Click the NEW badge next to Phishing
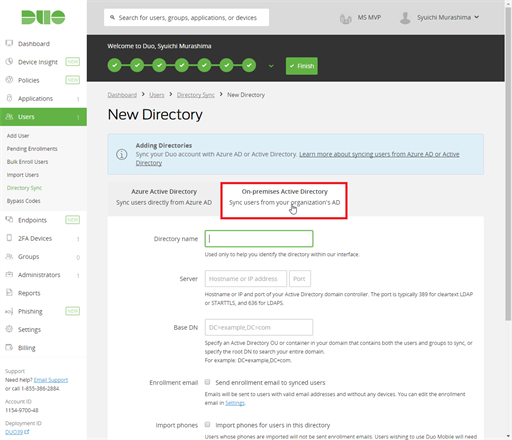 pos(73,311)
